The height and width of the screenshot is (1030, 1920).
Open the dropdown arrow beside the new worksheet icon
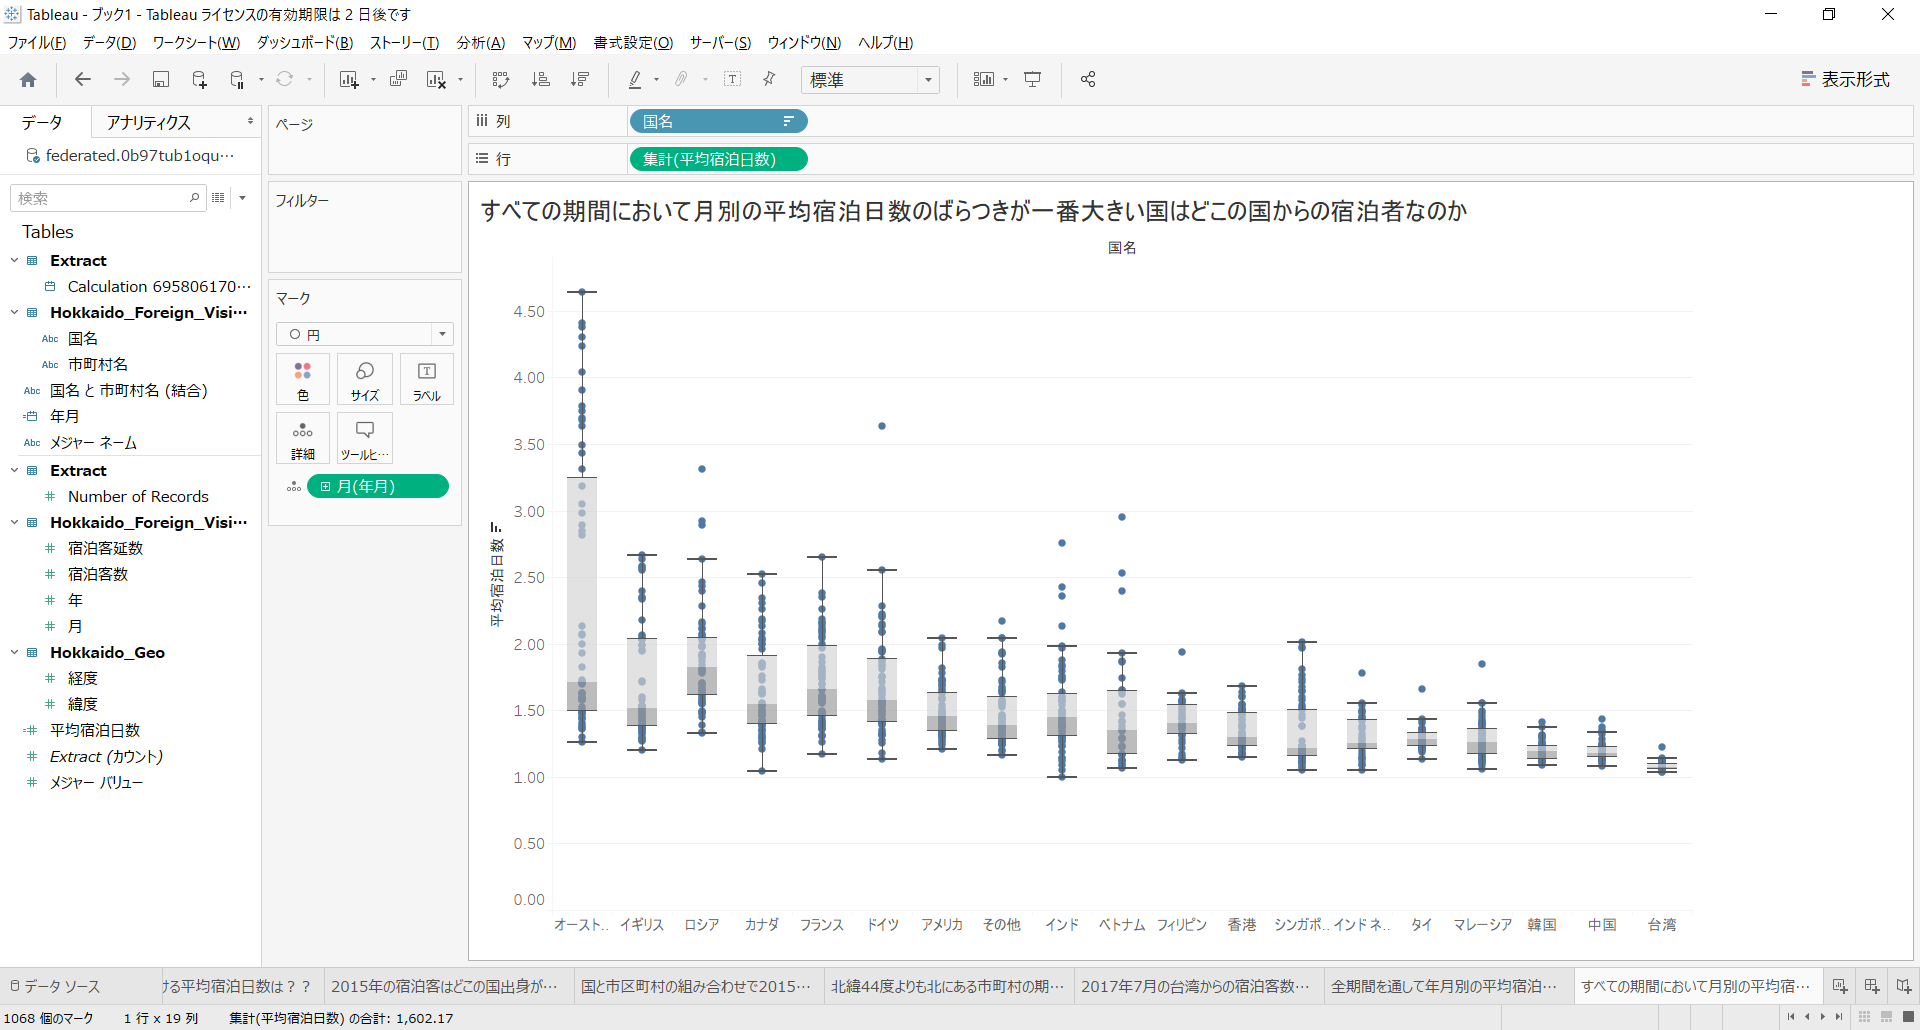[x=373, y=80]
